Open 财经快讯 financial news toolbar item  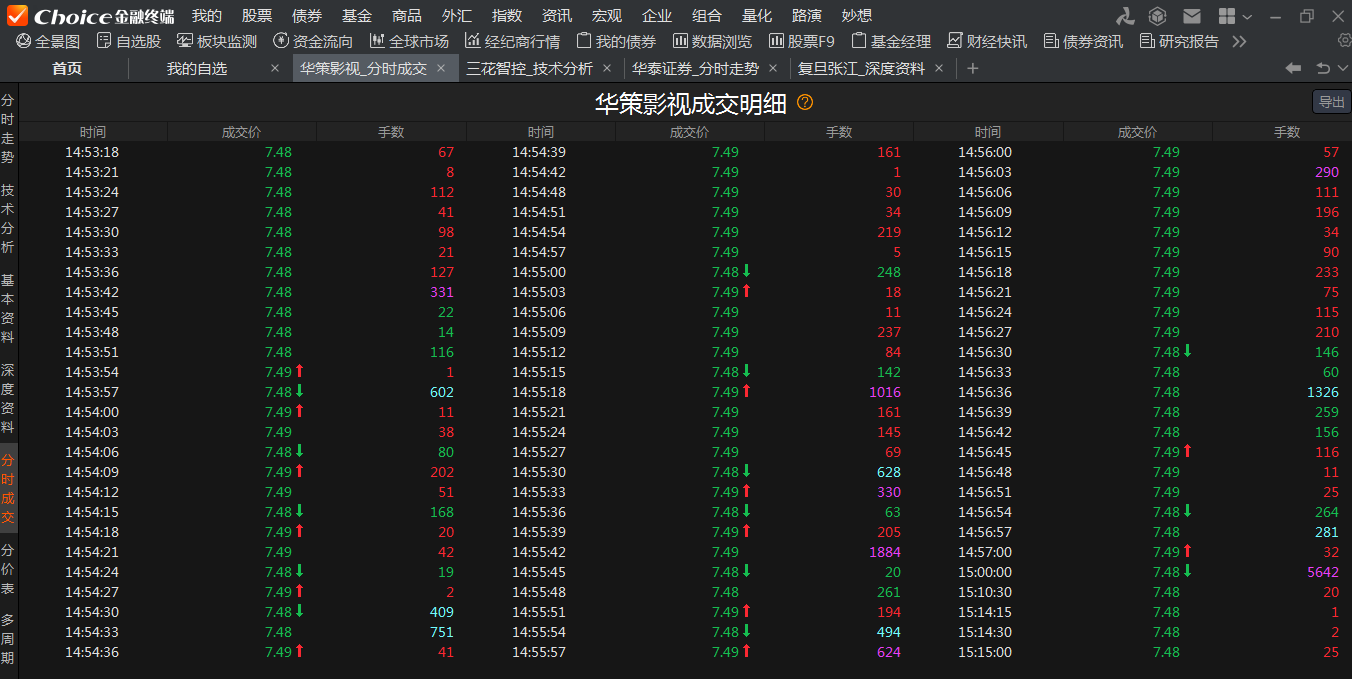tap(987, 41)
